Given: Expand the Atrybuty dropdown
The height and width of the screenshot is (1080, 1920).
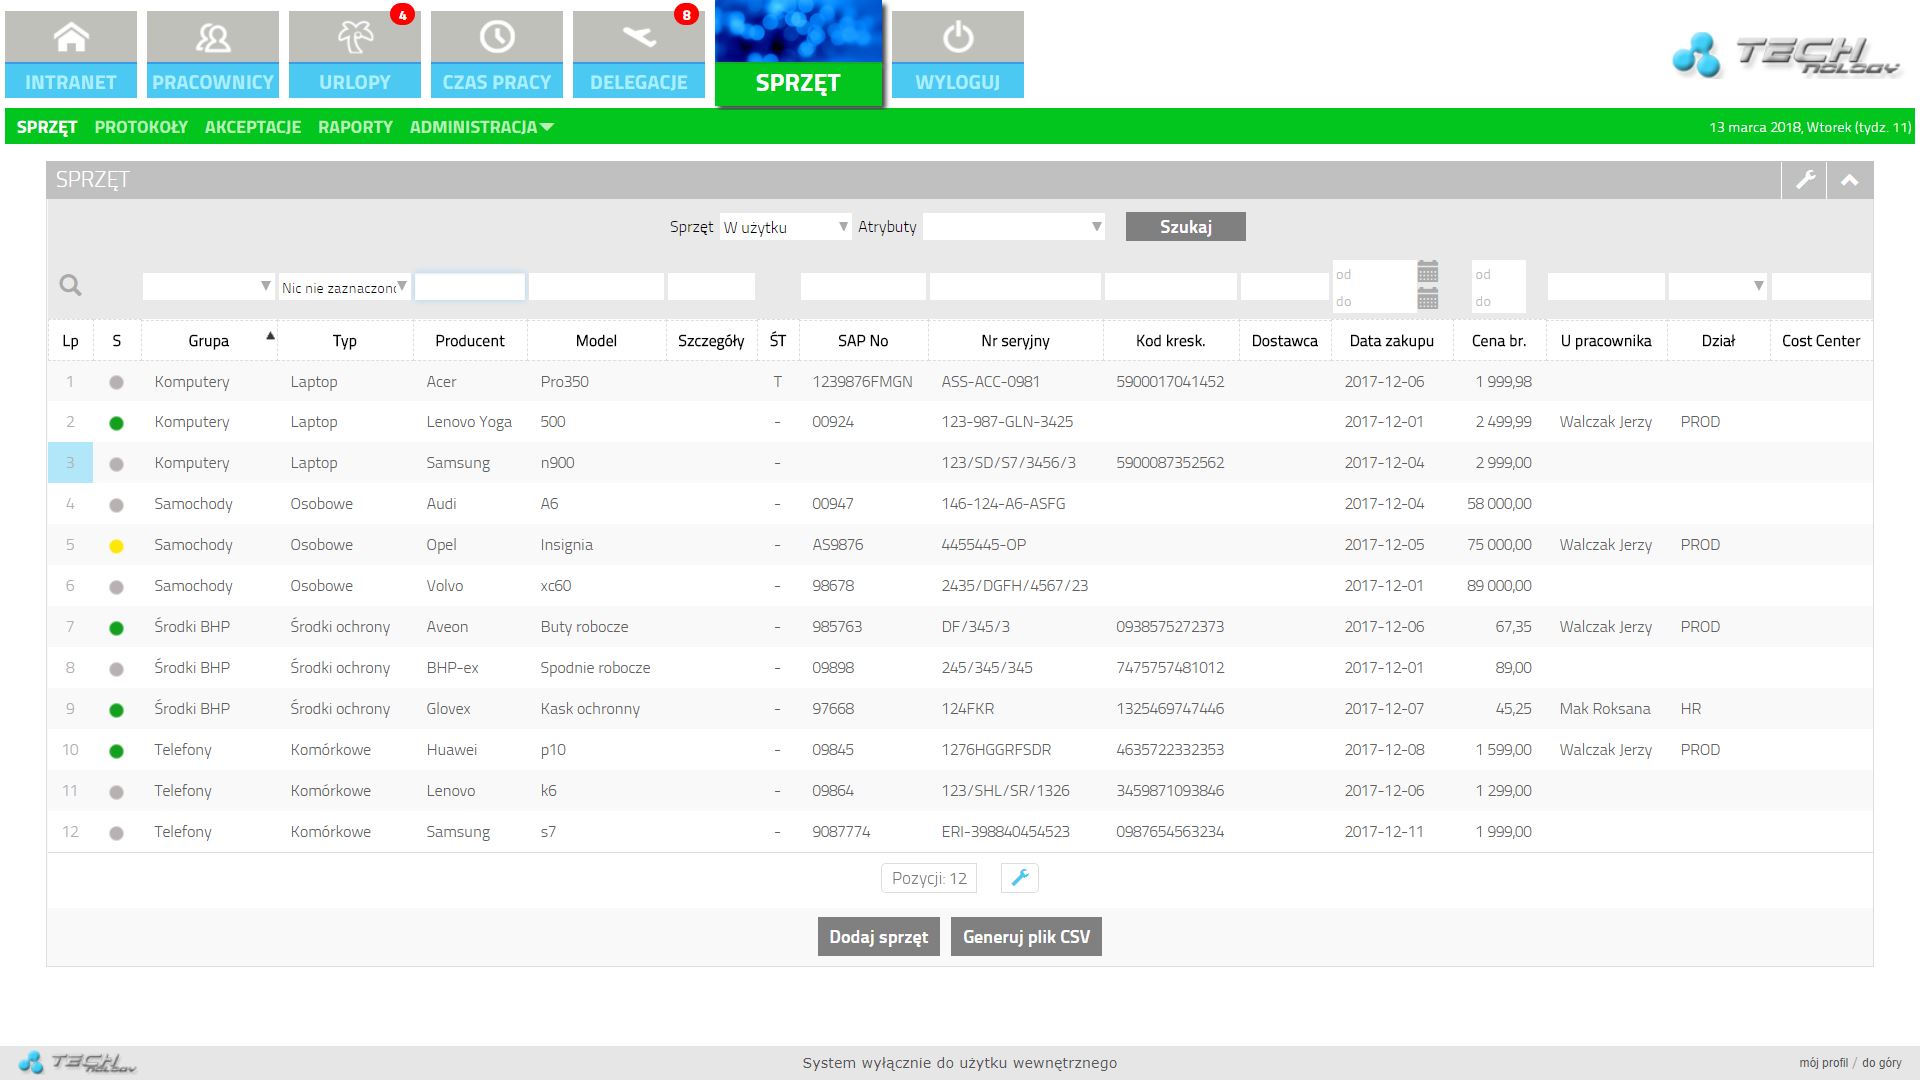Looking at the screenshot, I should [x=1013, y=227].
